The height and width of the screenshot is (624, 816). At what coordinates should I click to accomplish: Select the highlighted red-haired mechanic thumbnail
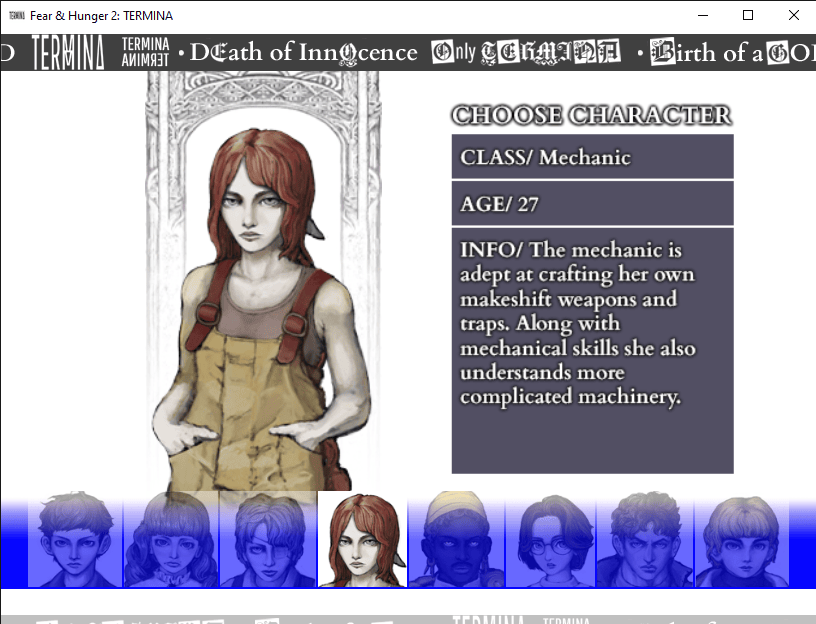click(x=362, y=539)
